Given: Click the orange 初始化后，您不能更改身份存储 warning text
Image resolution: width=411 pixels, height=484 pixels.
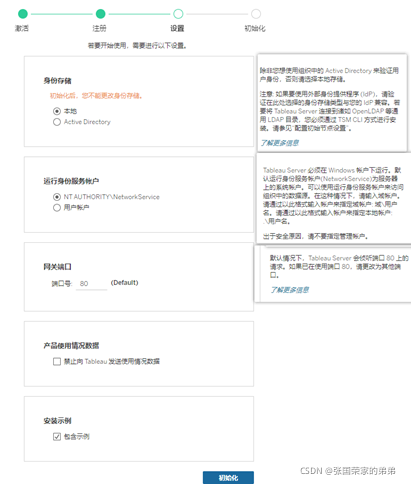Looking at the screenshot, I should 96,96.
